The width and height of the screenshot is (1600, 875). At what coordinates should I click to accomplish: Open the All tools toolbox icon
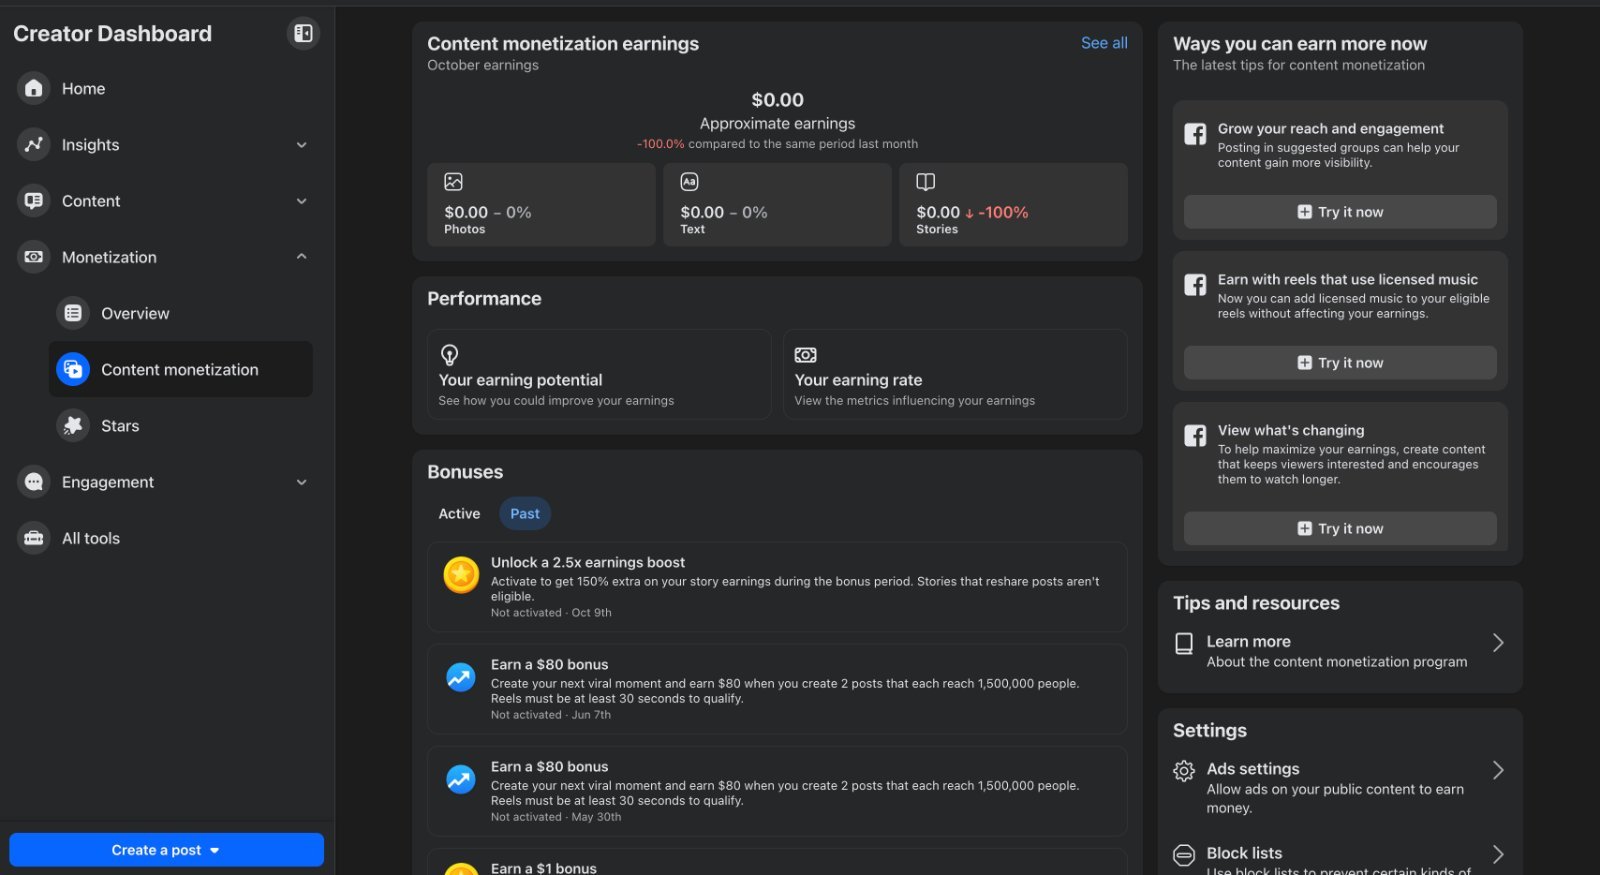click(x=34, y=538)
